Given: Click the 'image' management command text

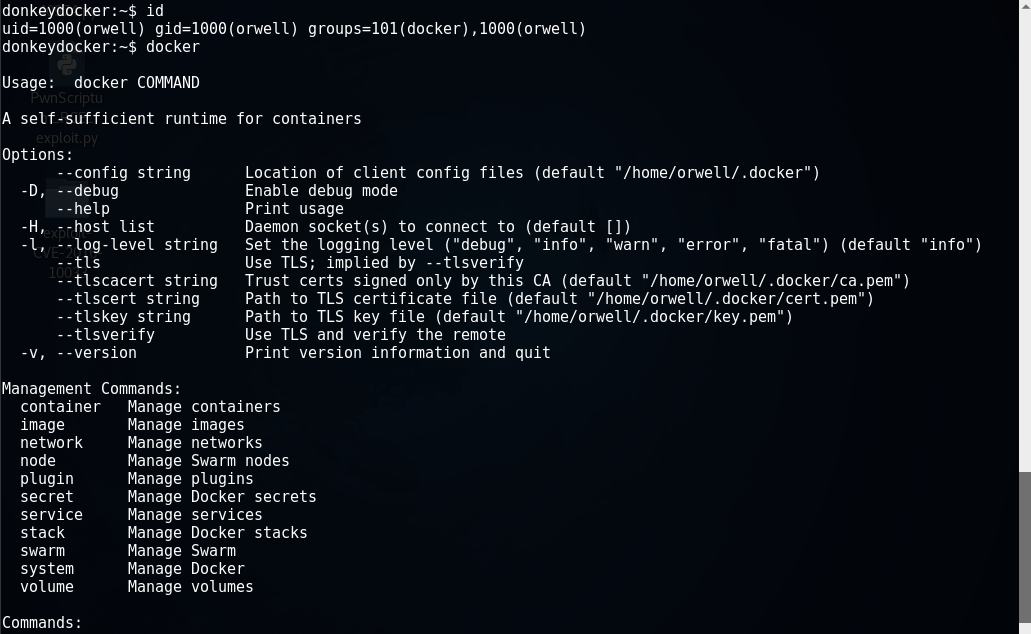Looking at the screenshot, I should 42,425.
